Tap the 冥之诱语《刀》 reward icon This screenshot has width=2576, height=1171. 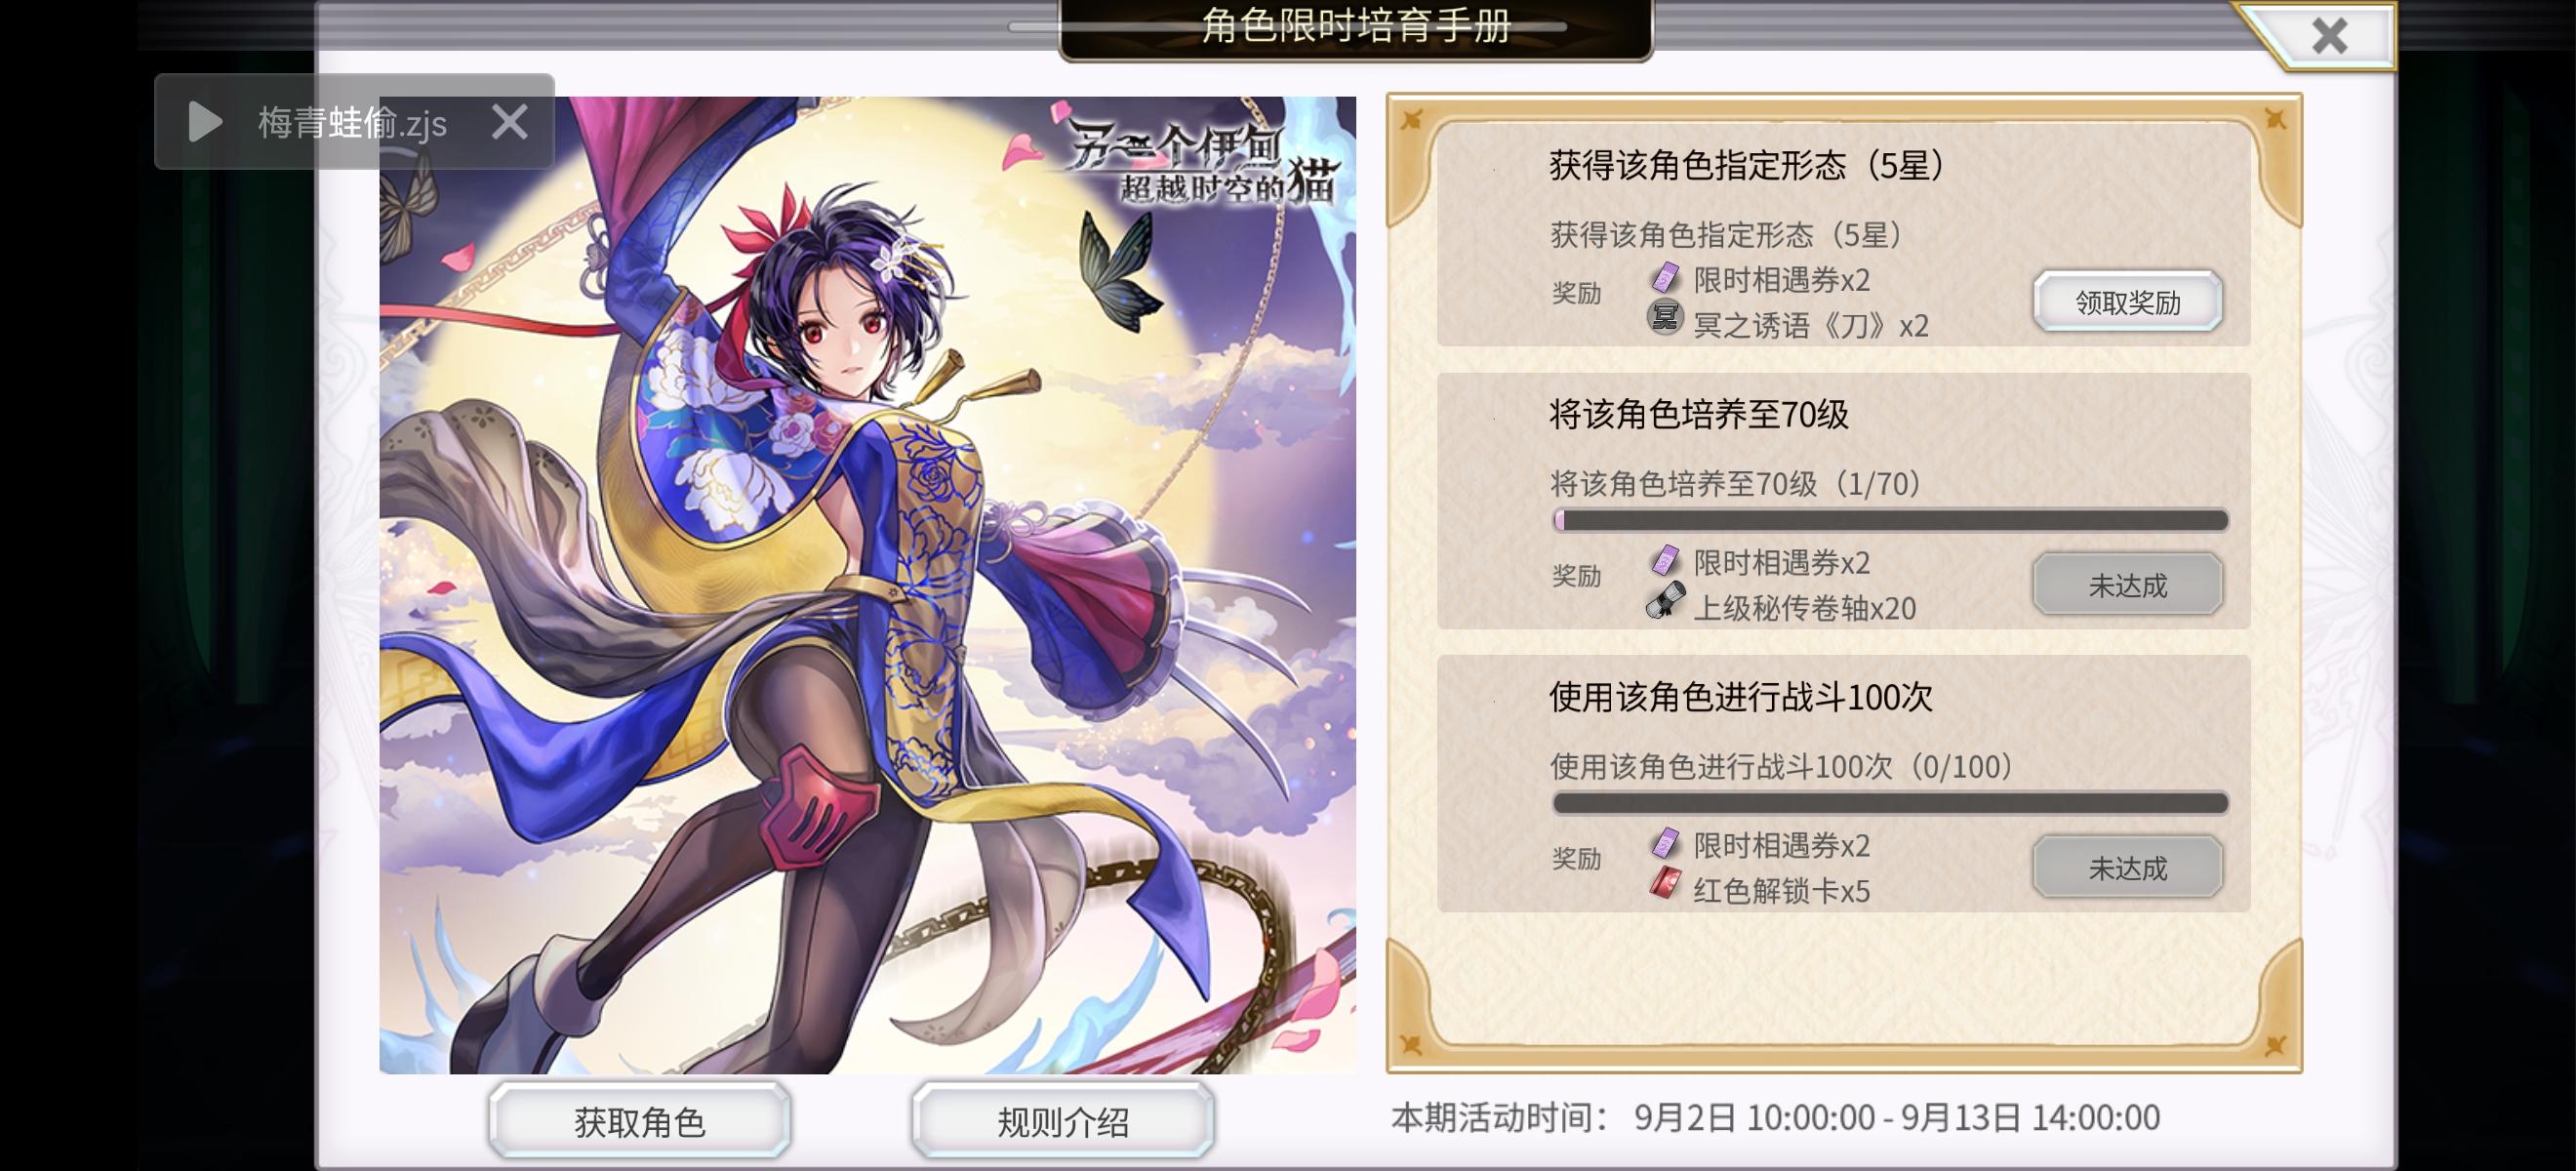pos(1665,319)
